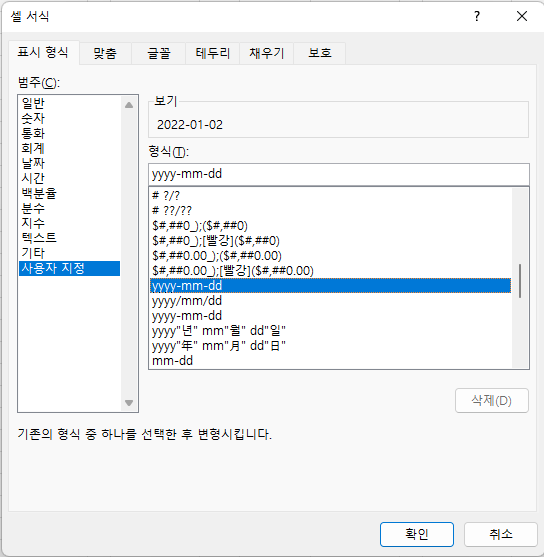Choose 통화 category

tap(69, 133)
